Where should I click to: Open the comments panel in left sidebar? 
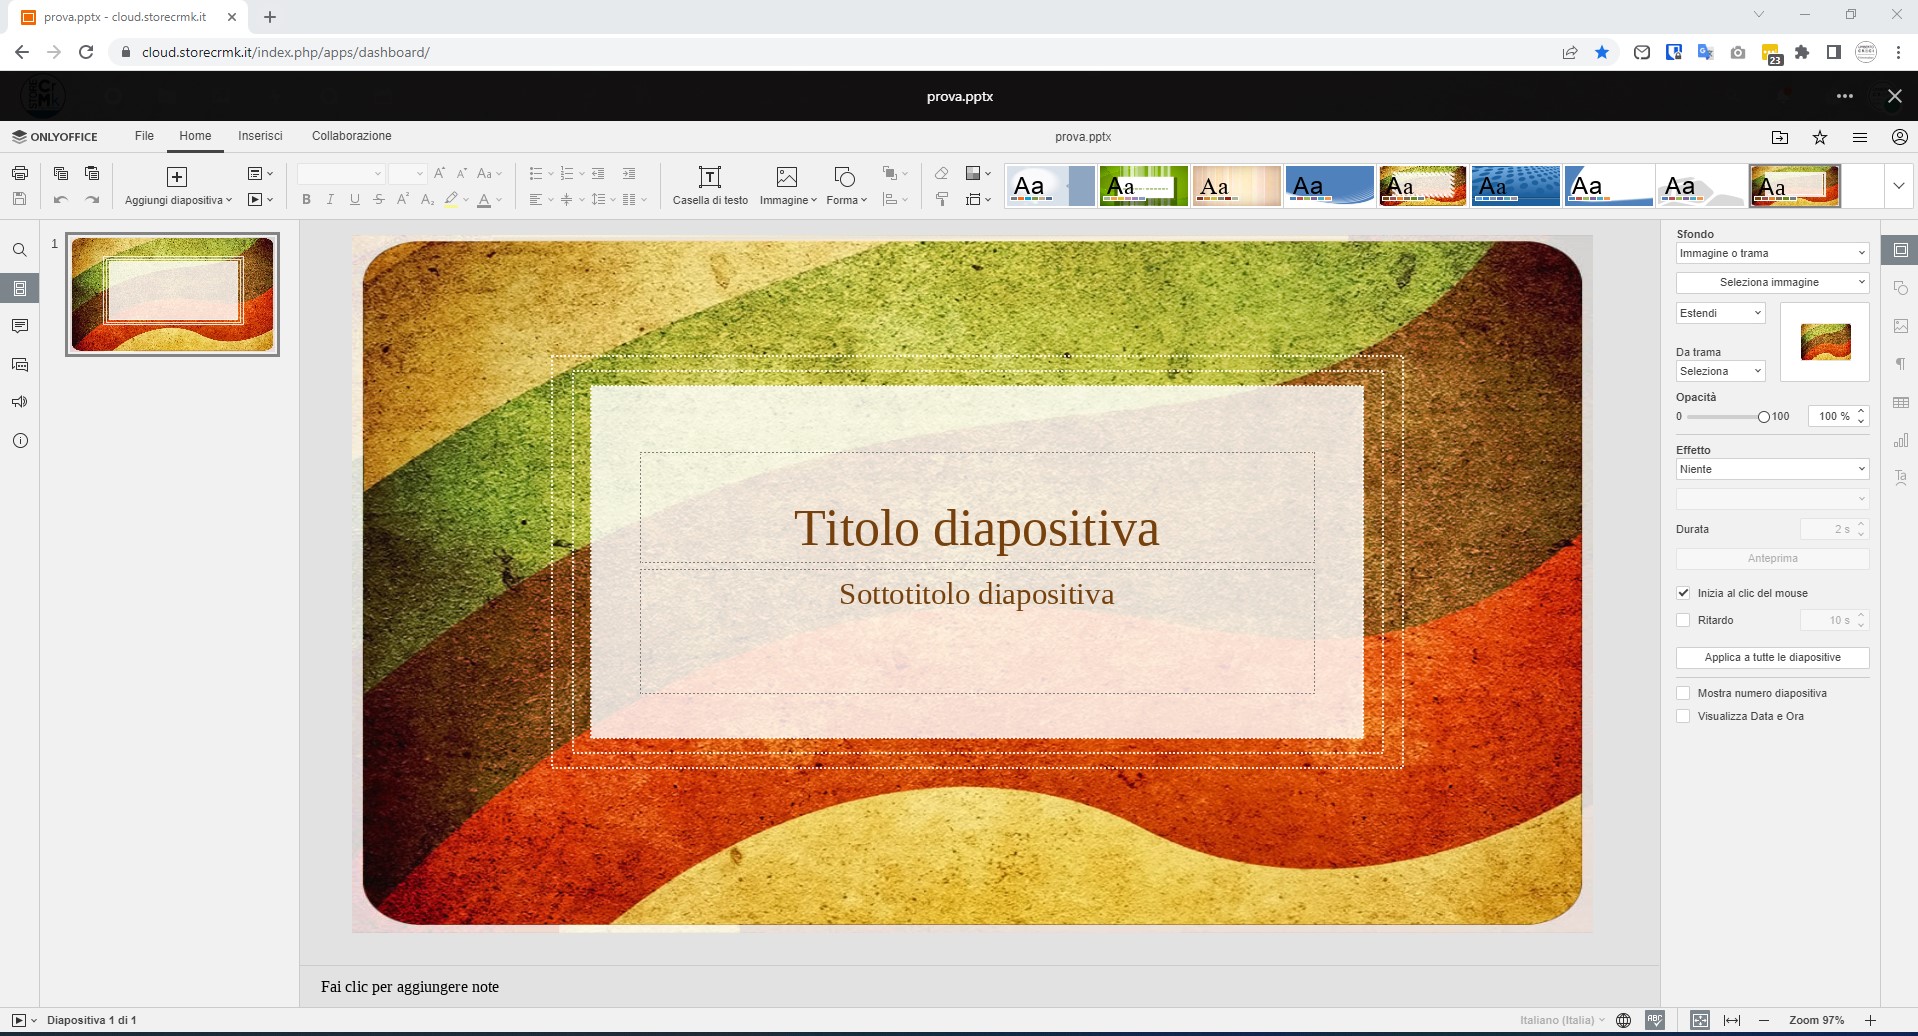click(19, 326)
